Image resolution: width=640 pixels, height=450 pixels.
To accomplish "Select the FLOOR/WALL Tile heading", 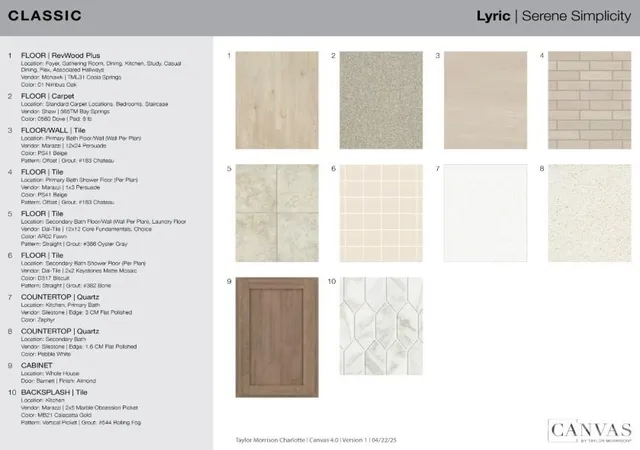I will coord(53,130).
